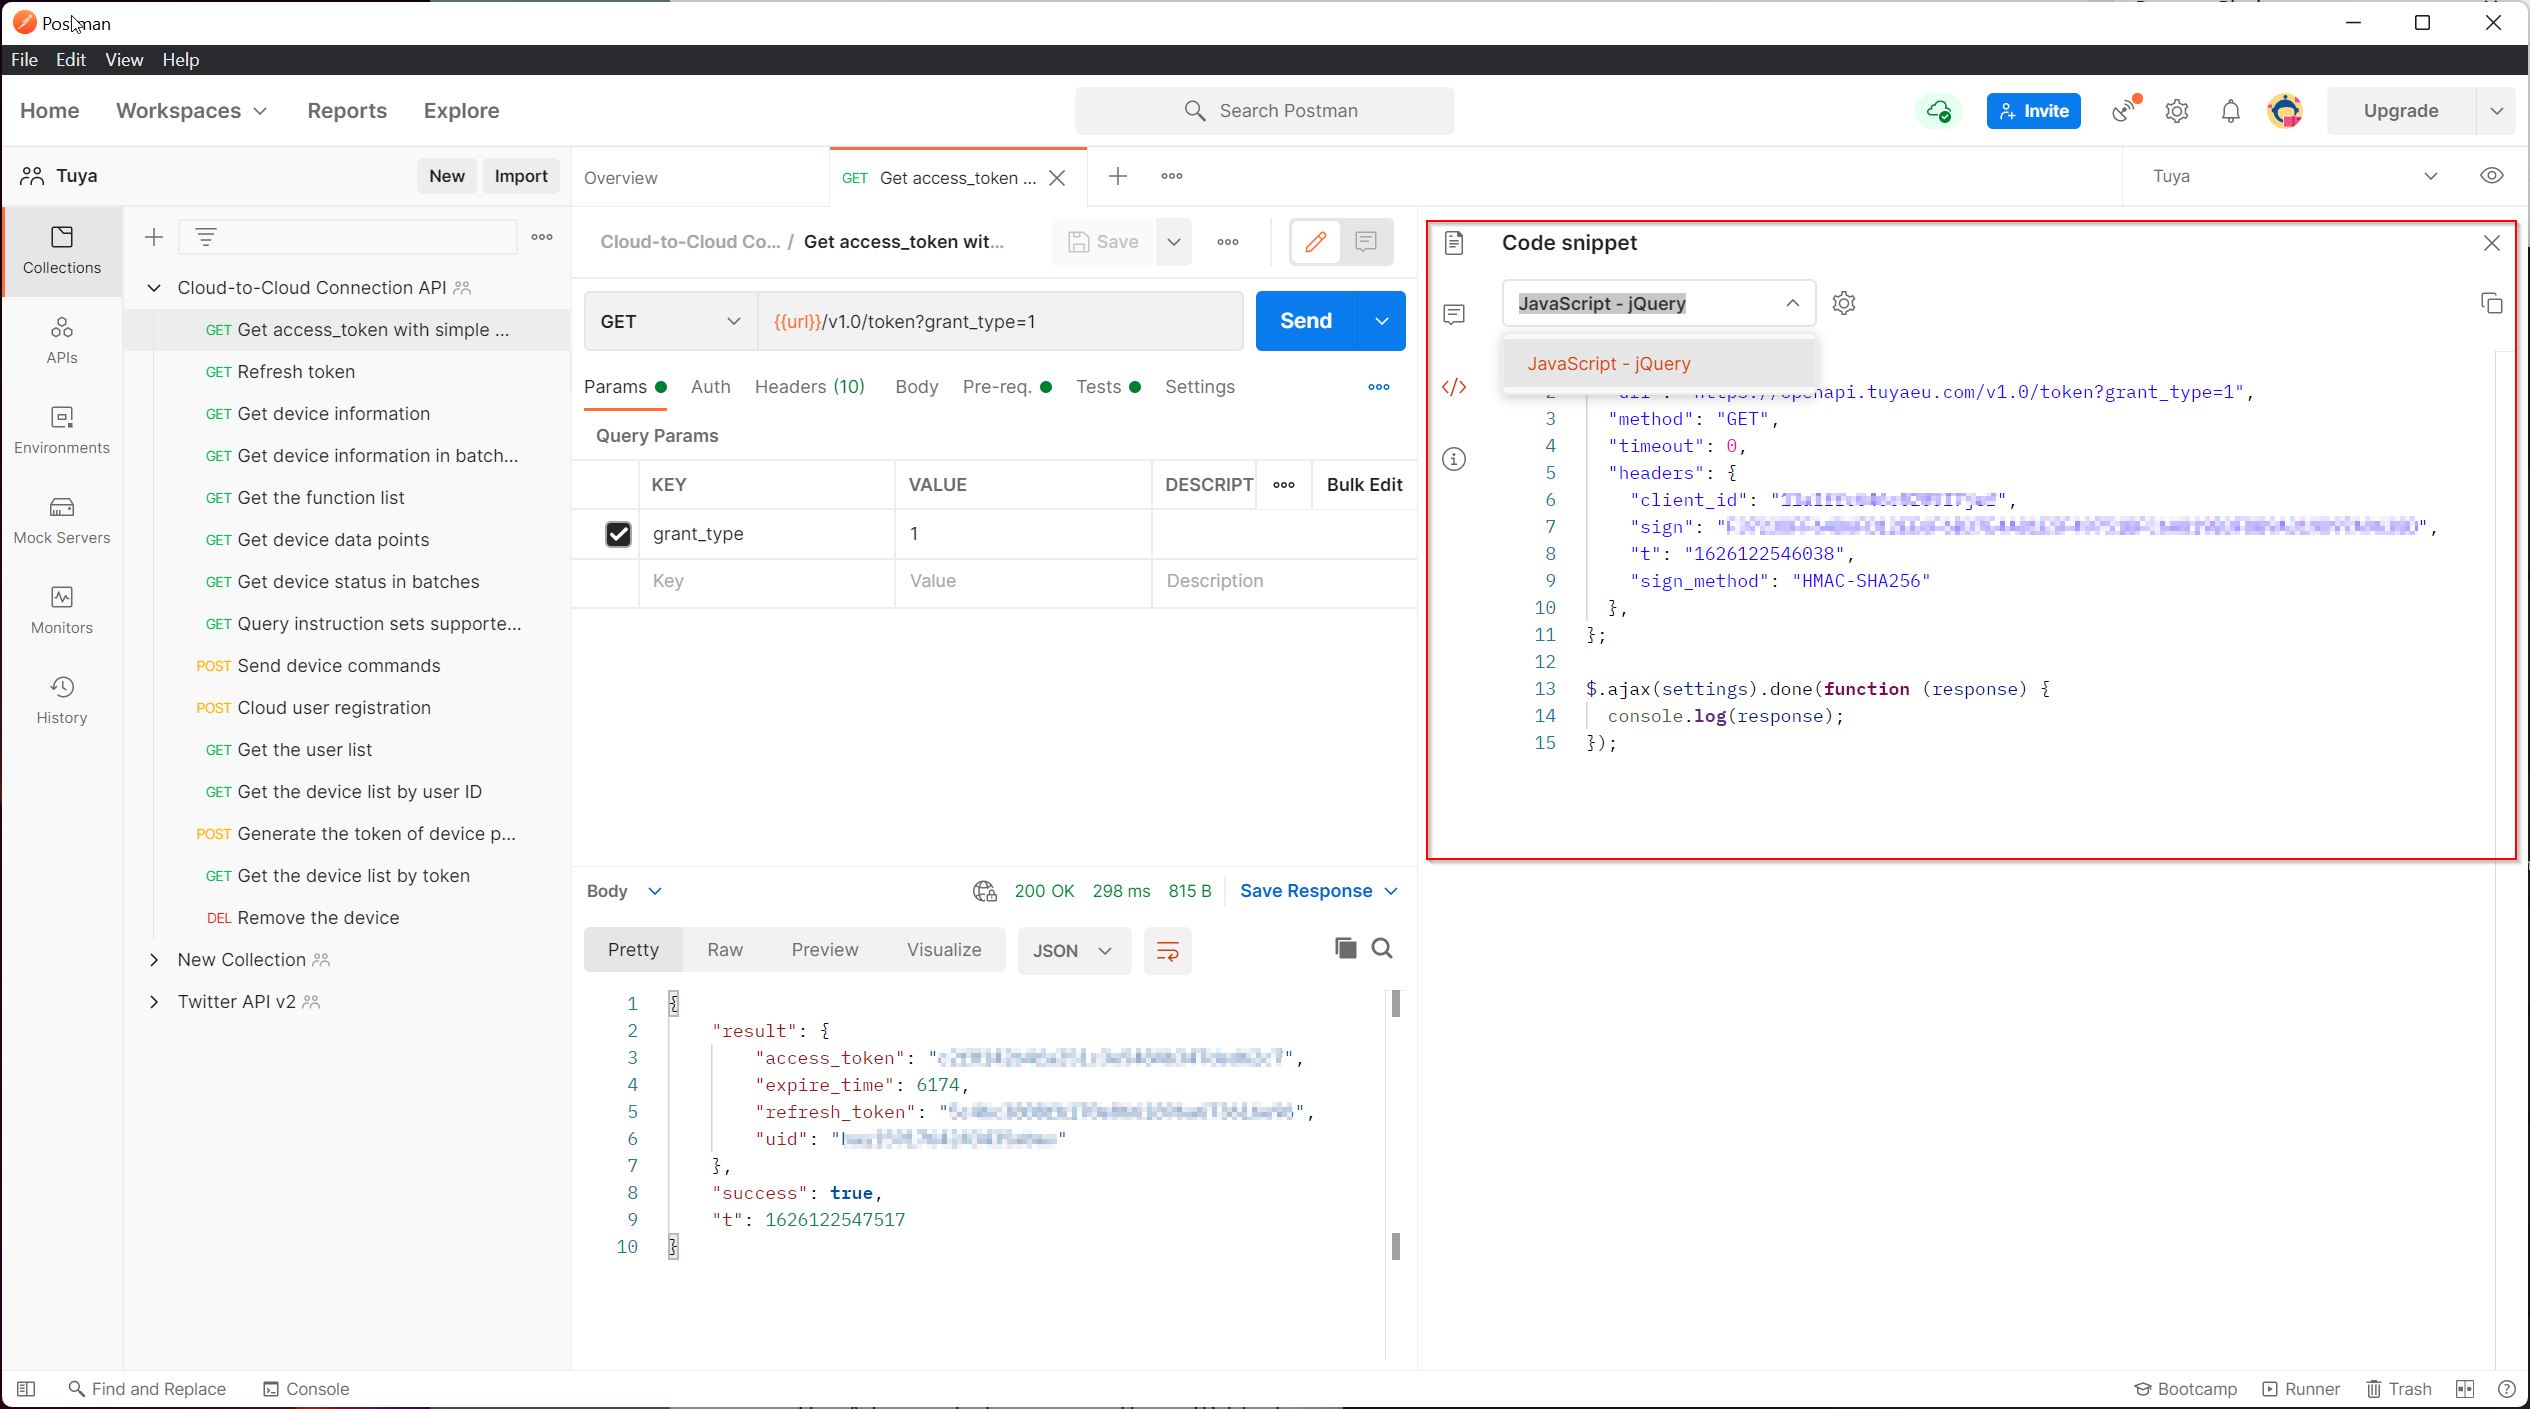The height and width of the screenshot is (1409, 2530).
Task: Drag the response body vertical scrollbar
Action: (1397, 1006)
